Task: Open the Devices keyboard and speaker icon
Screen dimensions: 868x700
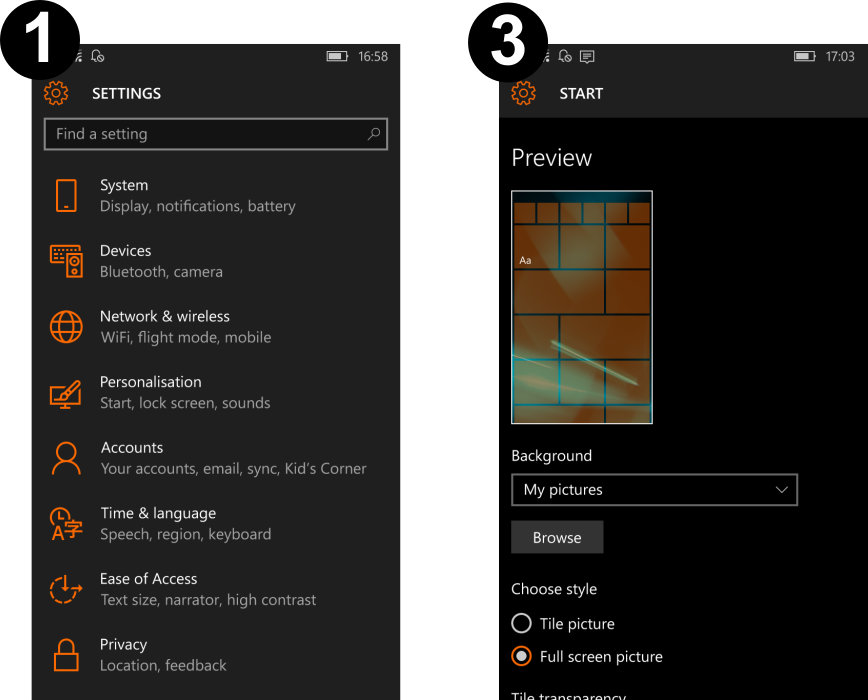Action: point(66,261)
